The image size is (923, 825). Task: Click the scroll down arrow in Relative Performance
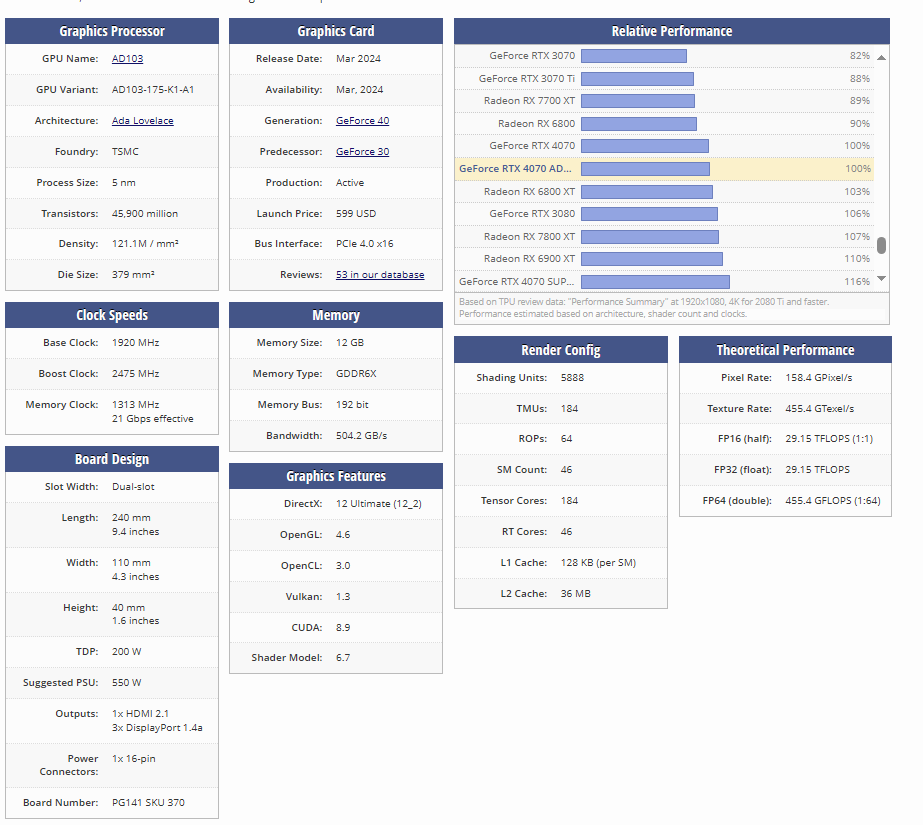[881, 279]
